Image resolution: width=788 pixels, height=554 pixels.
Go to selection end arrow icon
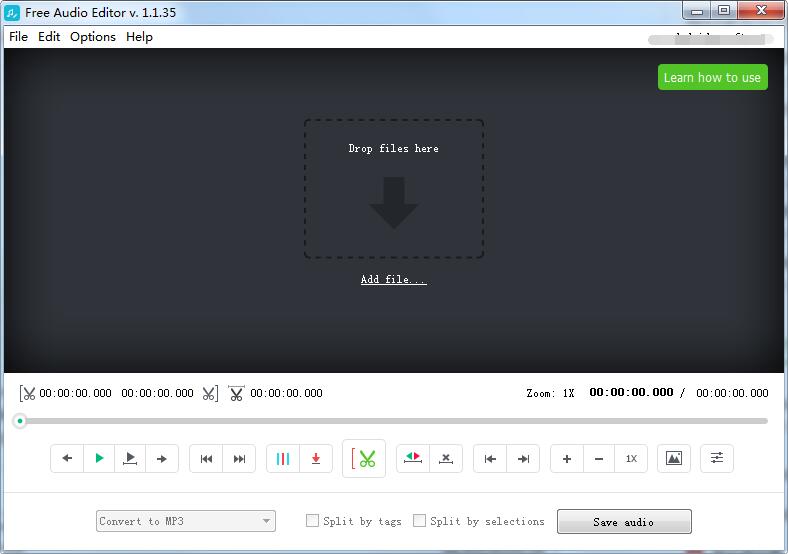pyautogui.click(x=523, y=458)
